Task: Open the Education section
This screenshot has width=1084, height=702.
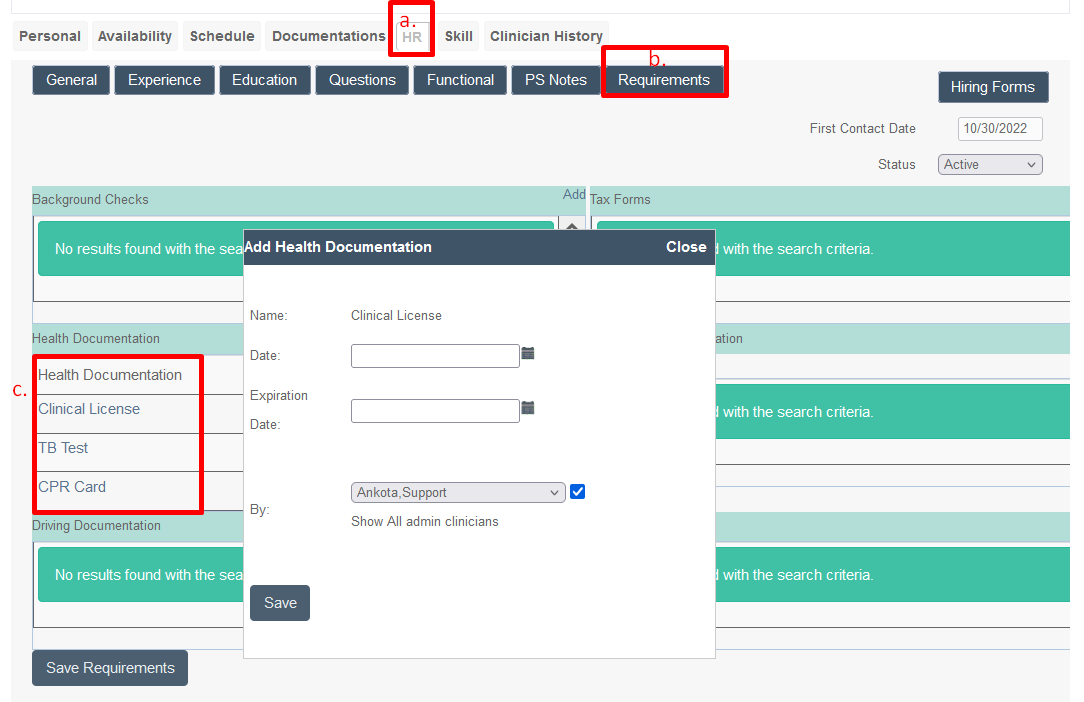Action: [x=265, y=80]
